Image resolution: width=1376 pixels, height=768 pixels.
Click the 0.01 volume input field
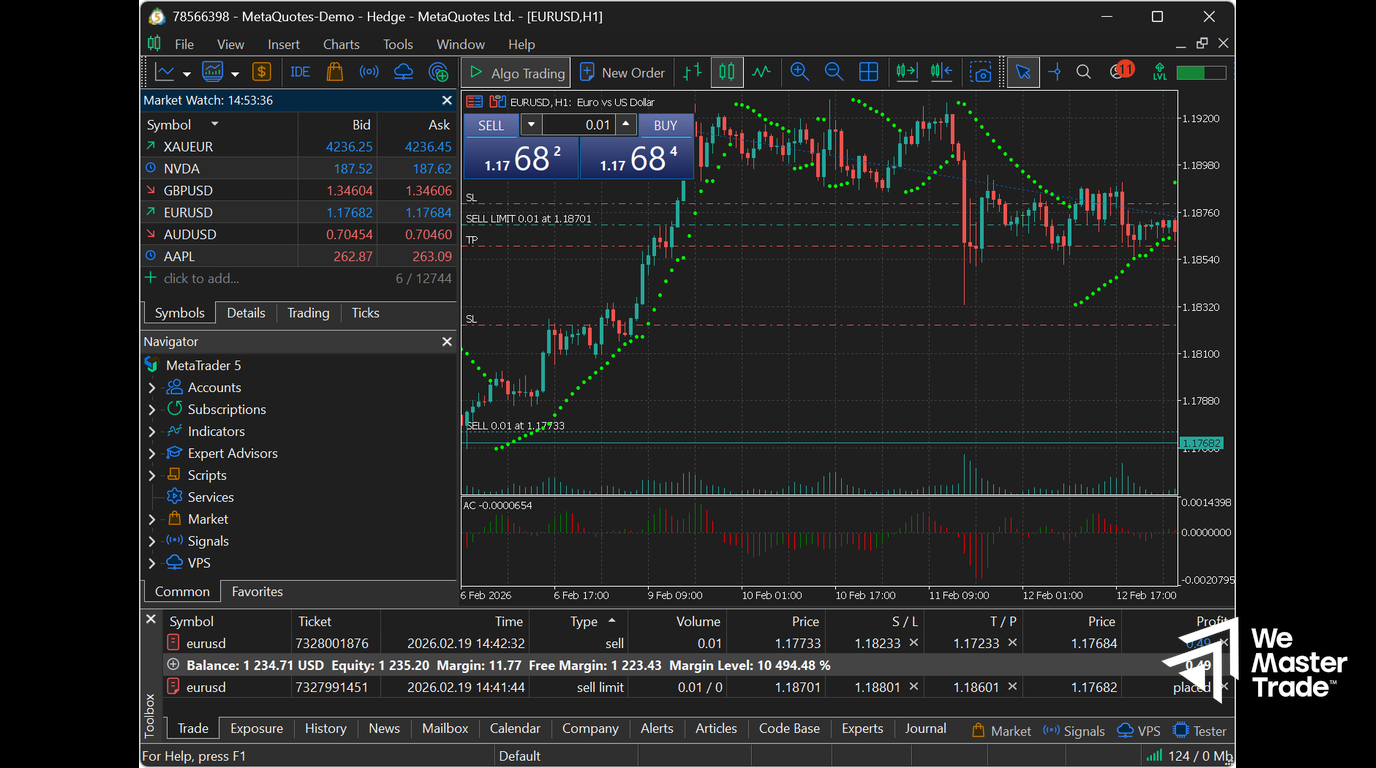point(578,125)
